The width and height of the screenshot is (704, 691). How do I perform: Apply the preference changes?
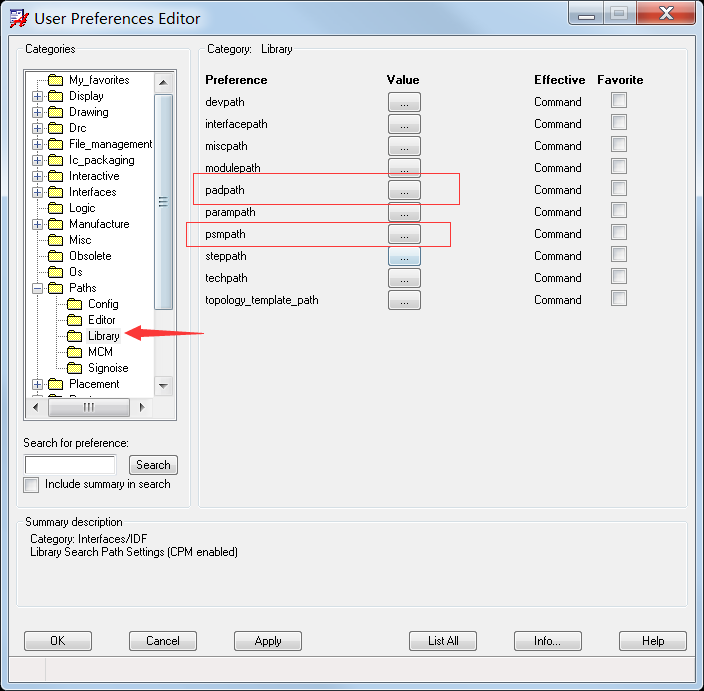click(x=268, y=641)
